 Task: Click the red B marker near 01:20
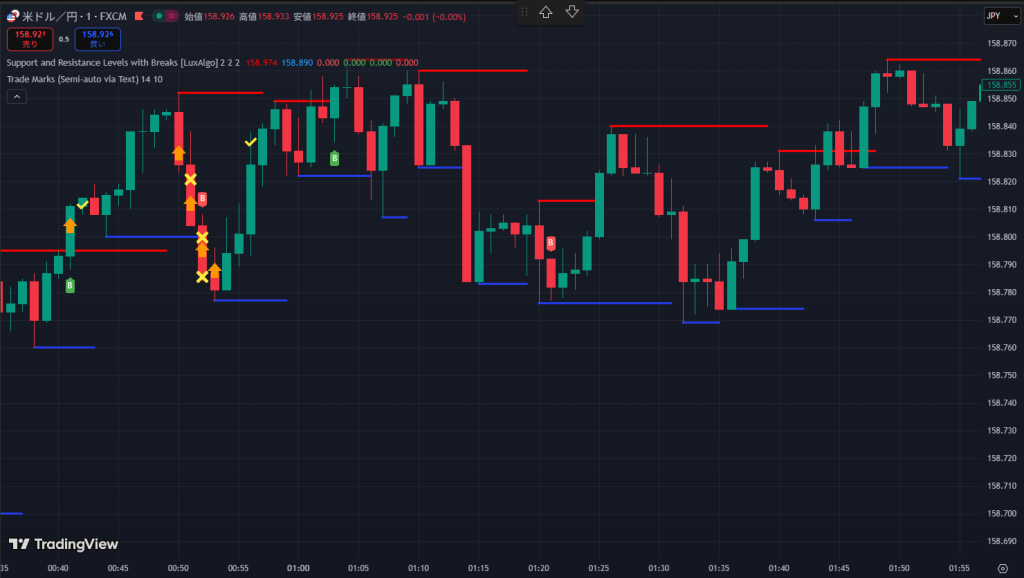tap(551, 243)
